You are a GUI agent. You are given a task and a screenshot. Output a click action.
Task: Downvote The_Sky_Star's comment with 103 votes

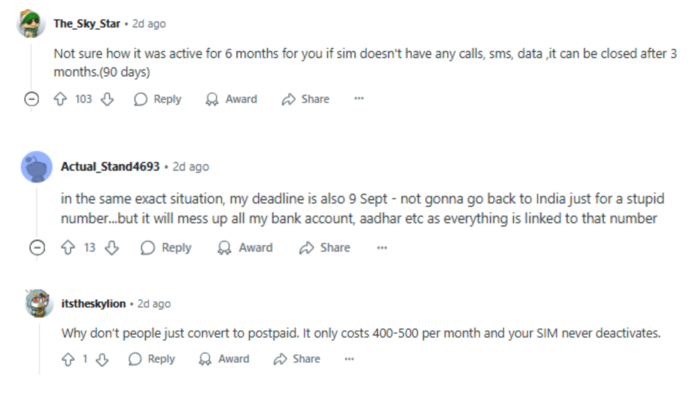pyautogui.click(x=107, y=99)
